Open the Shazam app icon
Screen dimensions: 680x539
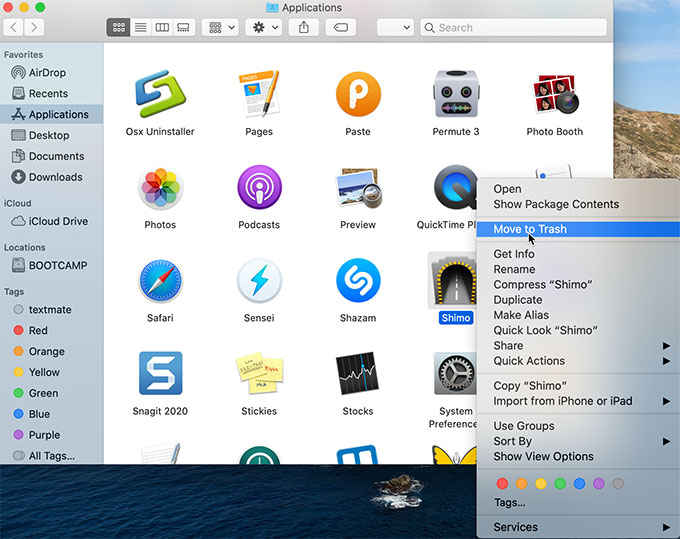point(357,281)
